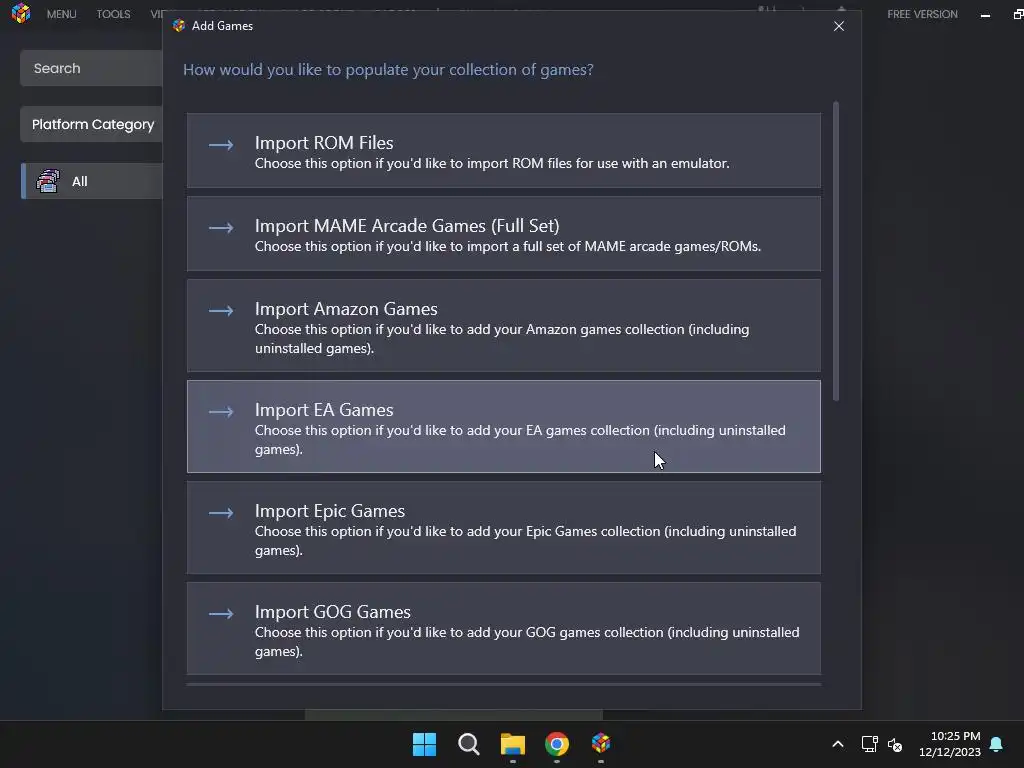Close the Add Games dialog
The height and width of the screenshot is (768, 1024).
[x=839, y=26]
